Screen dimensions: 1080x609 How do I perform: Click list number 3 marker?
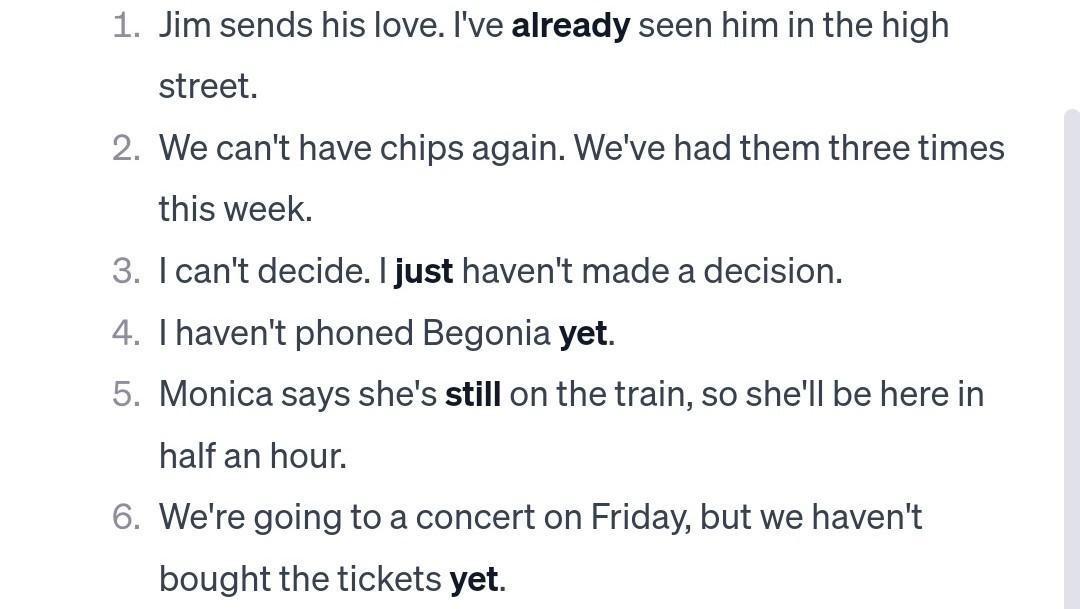(126, 271)
